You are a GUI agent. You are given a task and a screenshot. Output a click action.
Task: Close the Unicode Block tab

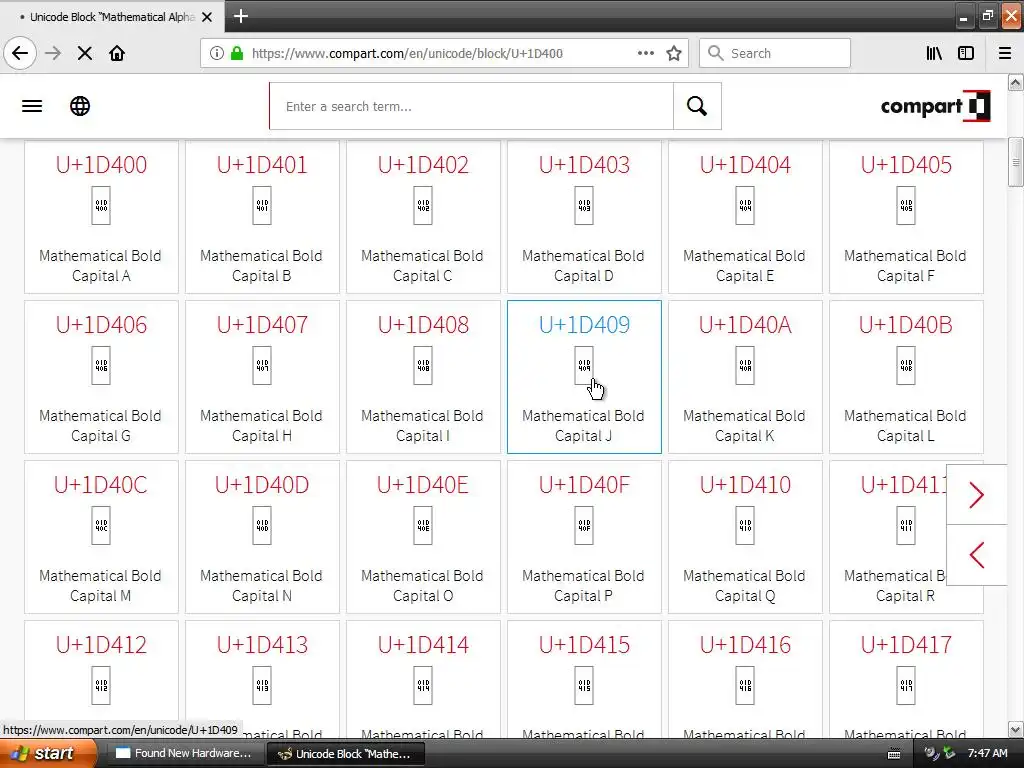pyautogui.click(x=207, y=17)
